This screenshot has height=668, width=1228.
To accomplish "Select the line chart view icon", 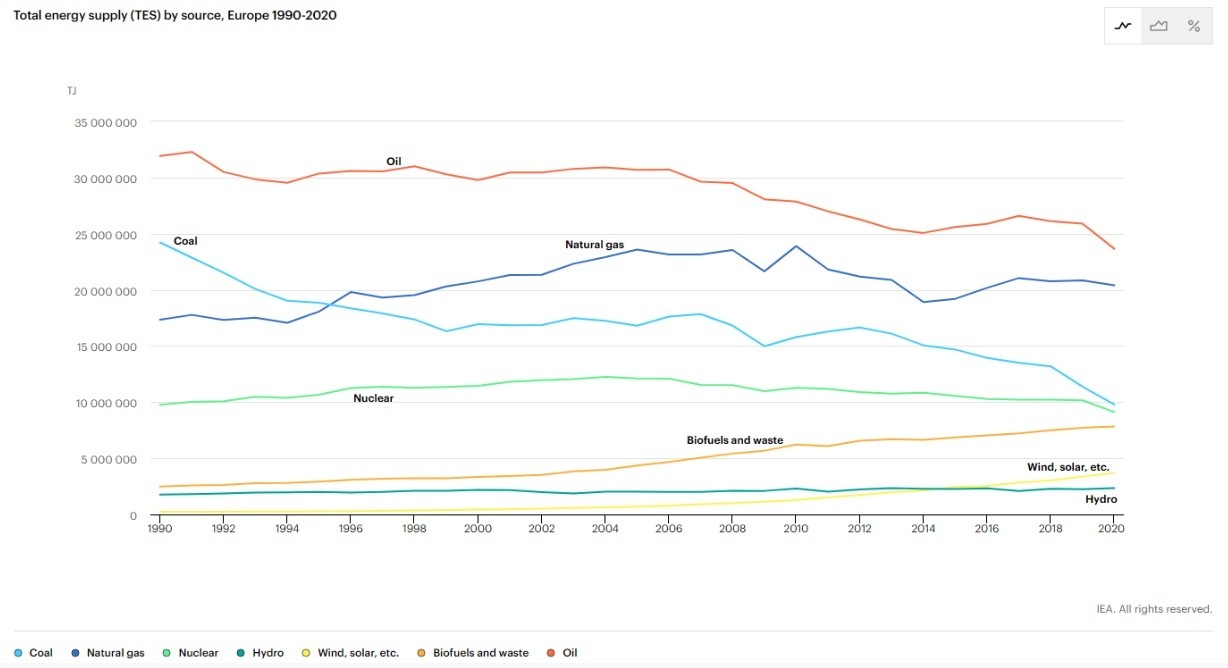I will coord(1122,25).
